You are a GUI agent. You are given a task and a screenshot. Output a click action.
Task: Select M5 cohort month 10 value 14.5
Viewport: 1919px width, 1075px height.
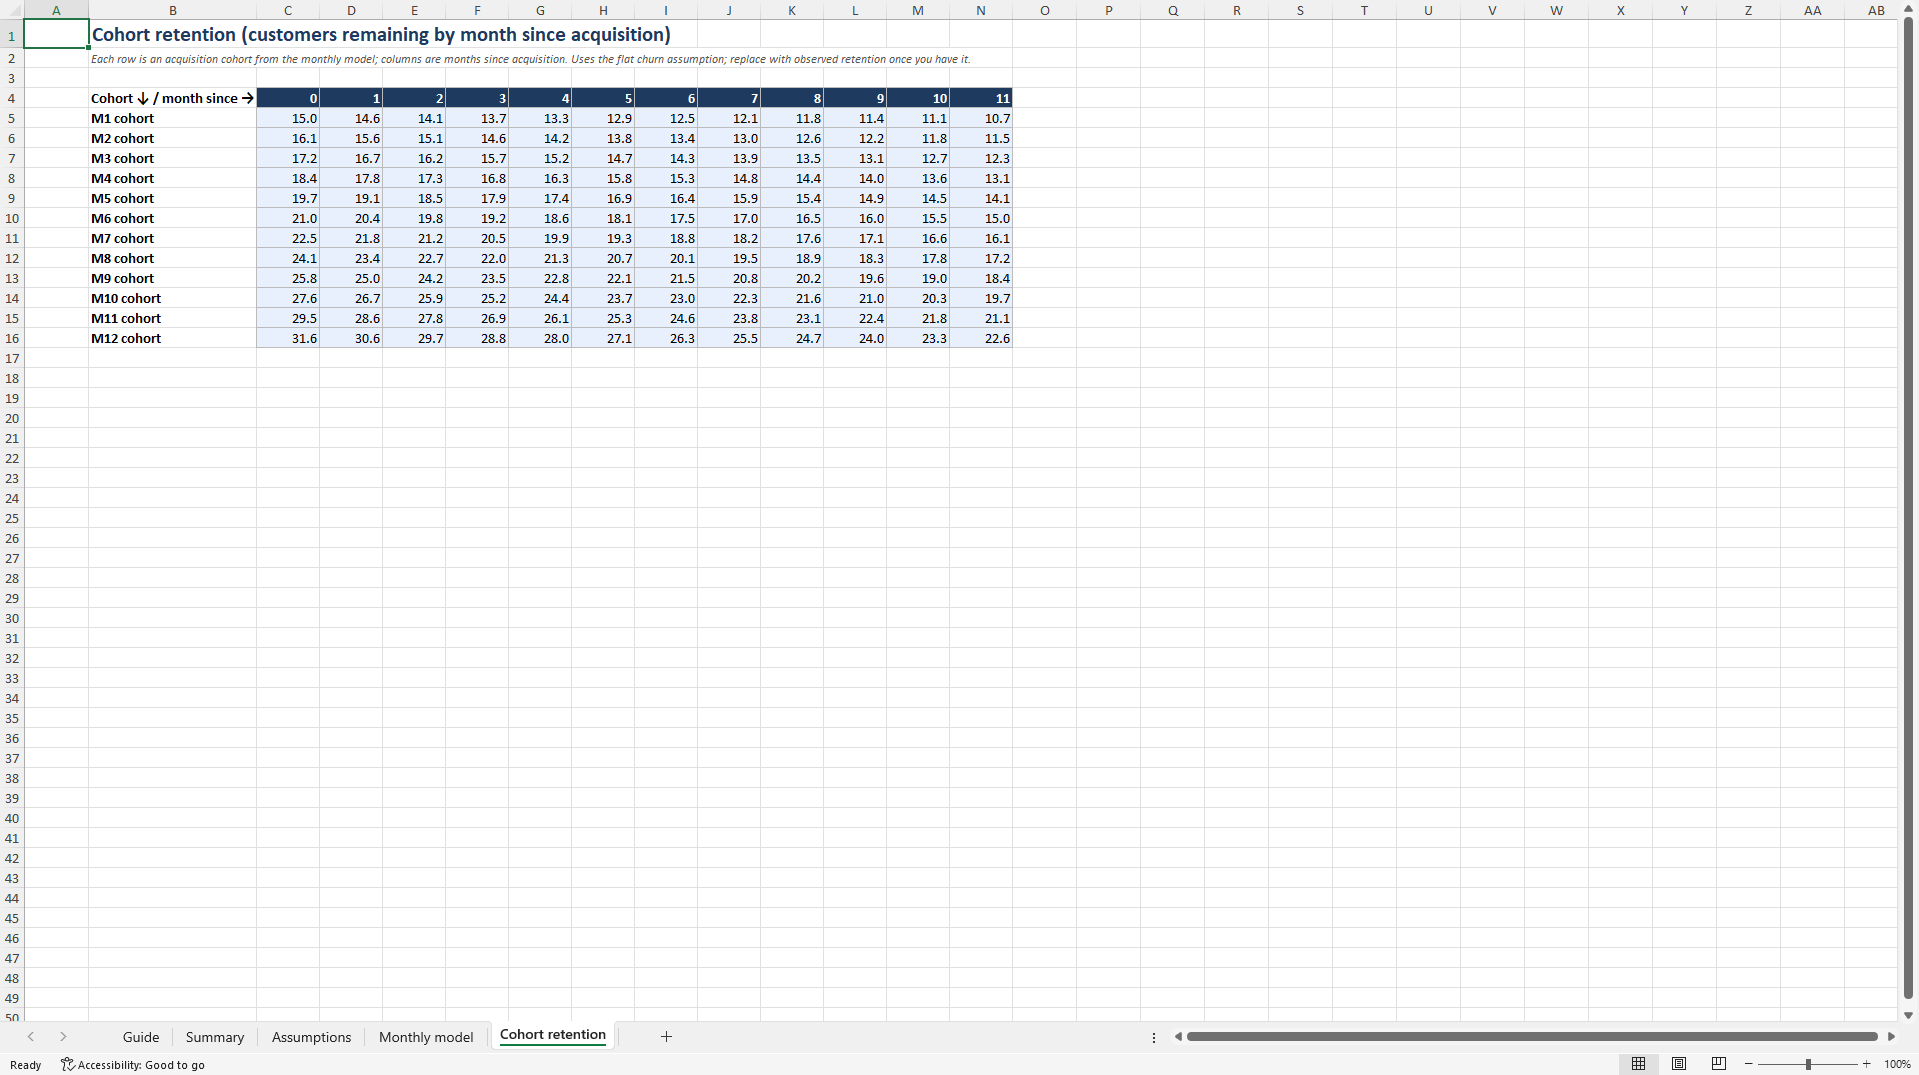point(918,198)
